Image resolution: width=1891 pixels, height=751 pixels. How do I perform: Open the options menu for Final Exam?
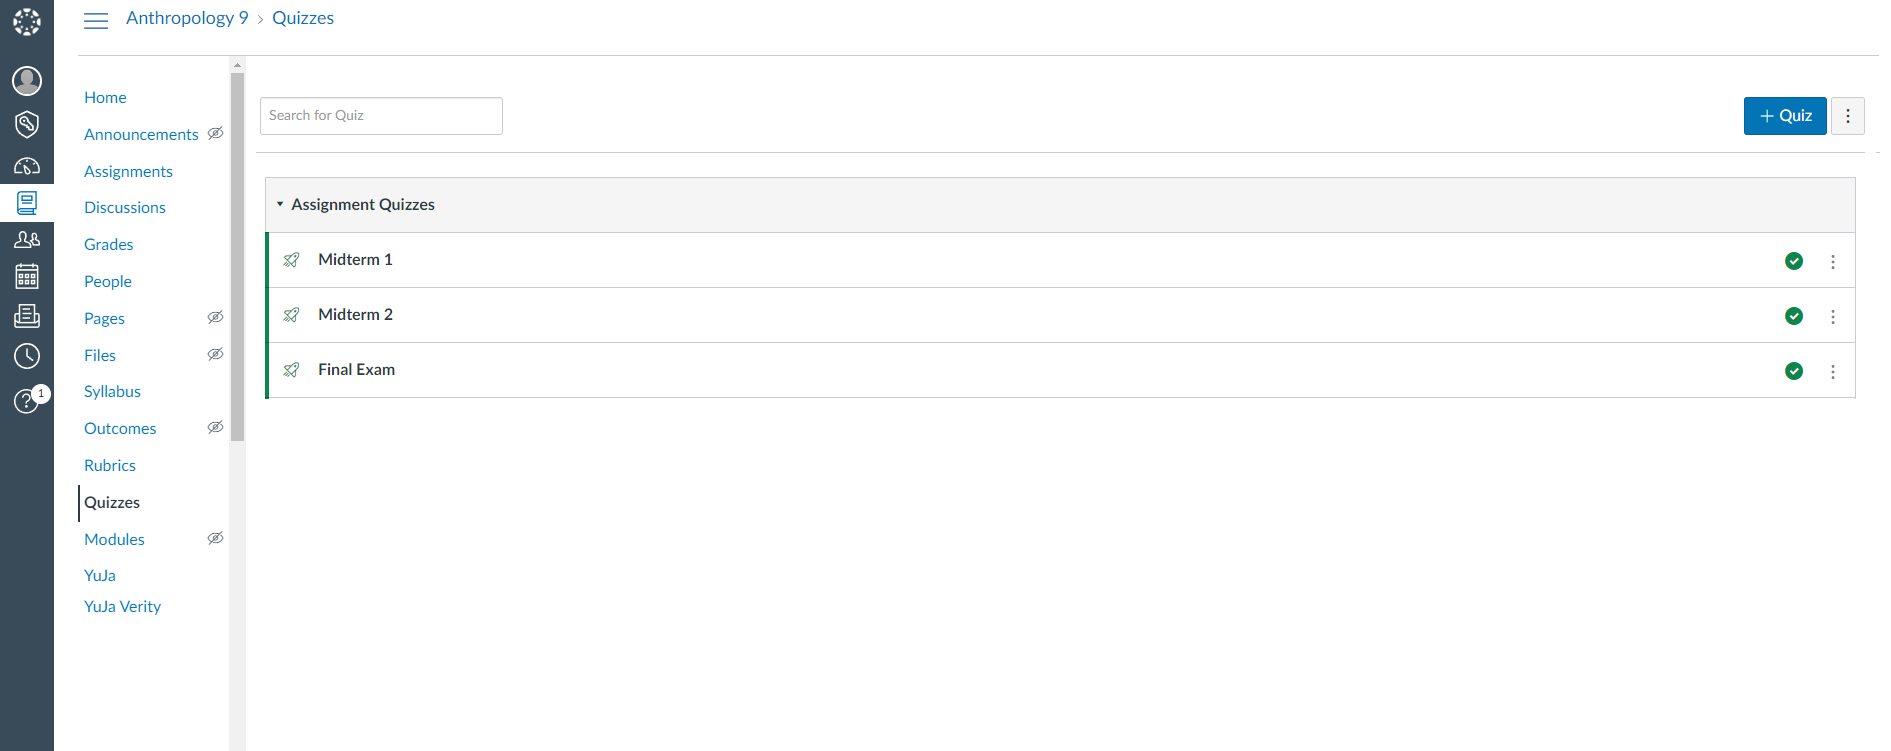(x=1833, y=371)
